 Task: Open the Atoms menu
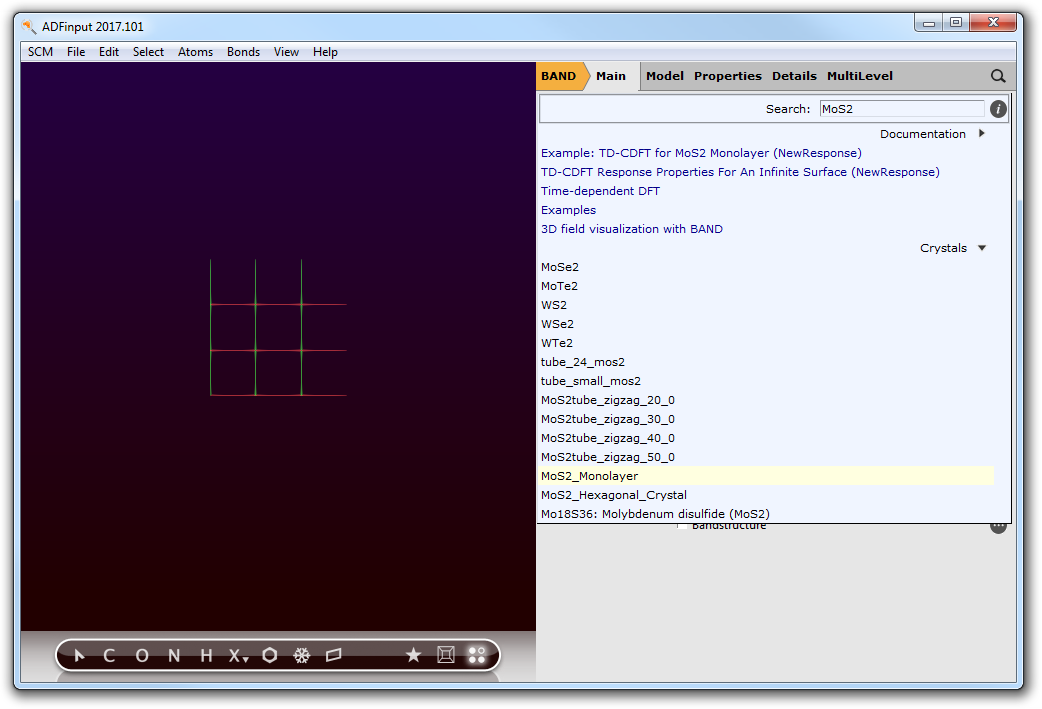point(195,52)
